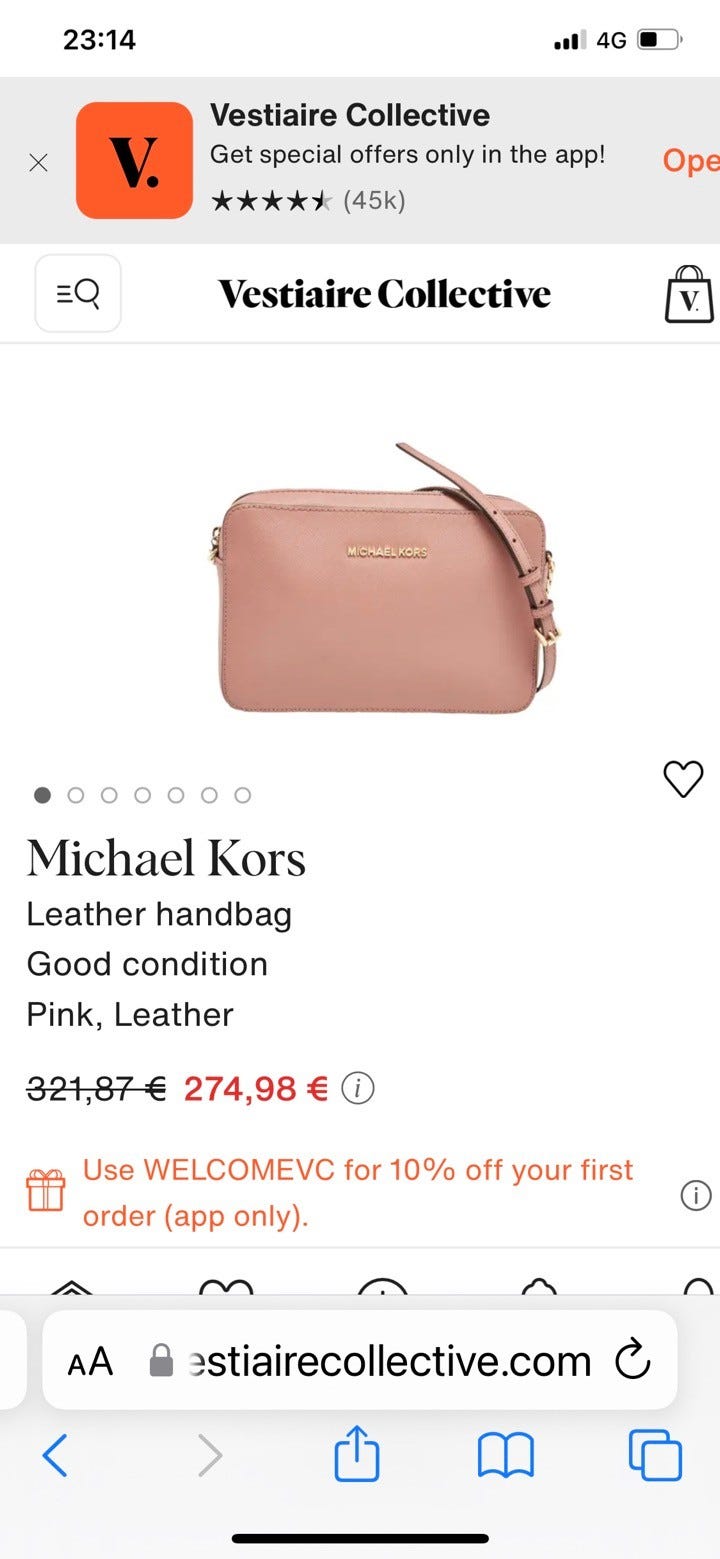Select the second image pagination dot
720x1559 pixels.
[x=76, y=795]
